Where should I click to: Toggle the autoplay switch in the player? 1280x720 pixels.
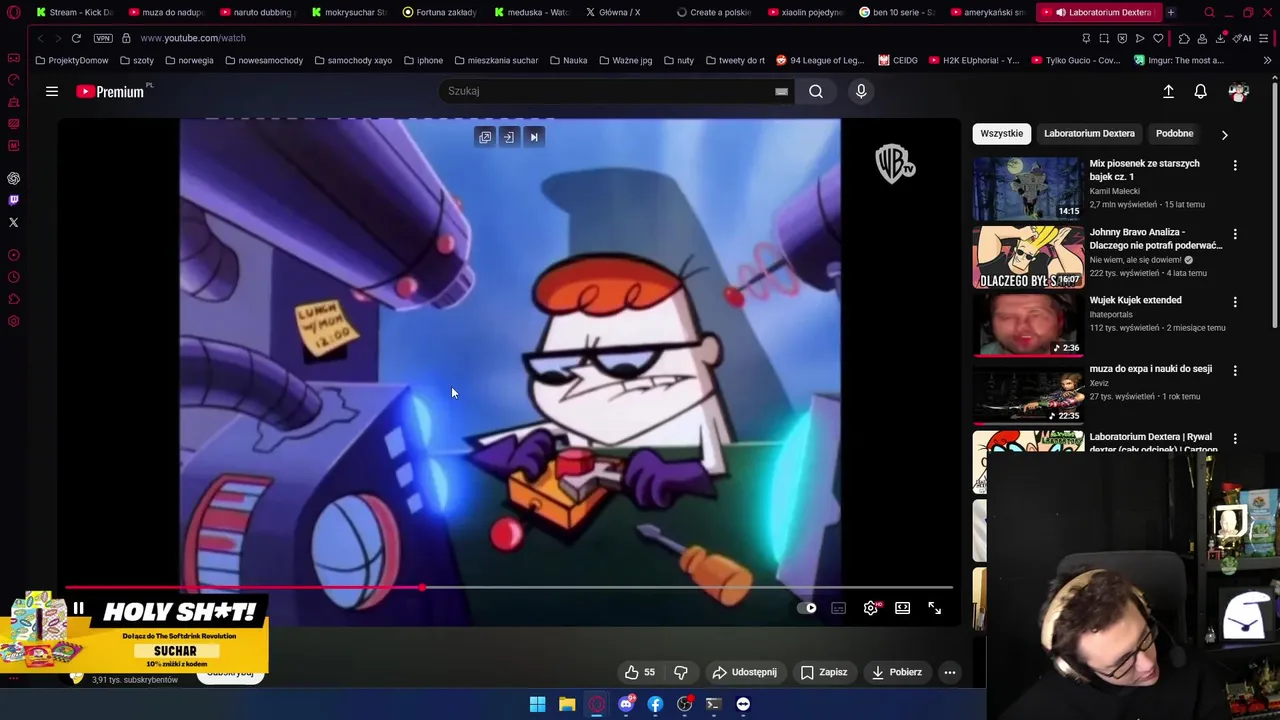point(806,608)
